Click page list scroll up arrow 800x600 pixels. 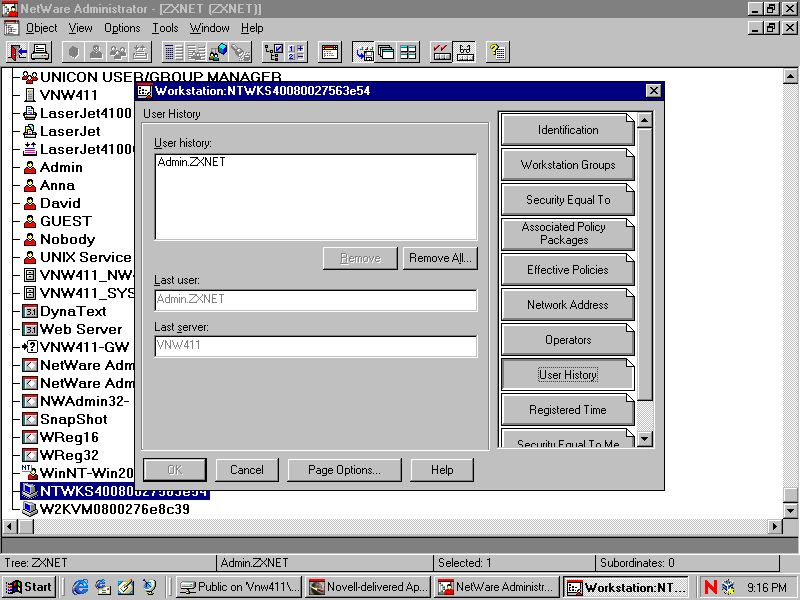tap(645, 120)
